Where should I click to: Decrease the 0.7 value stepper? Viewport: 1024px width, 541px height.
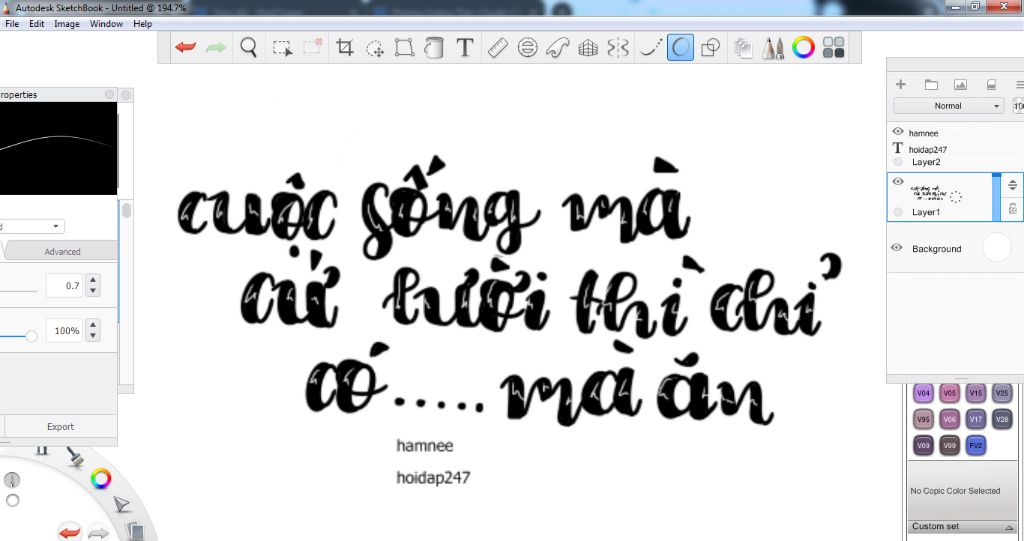tap(93, 291)
